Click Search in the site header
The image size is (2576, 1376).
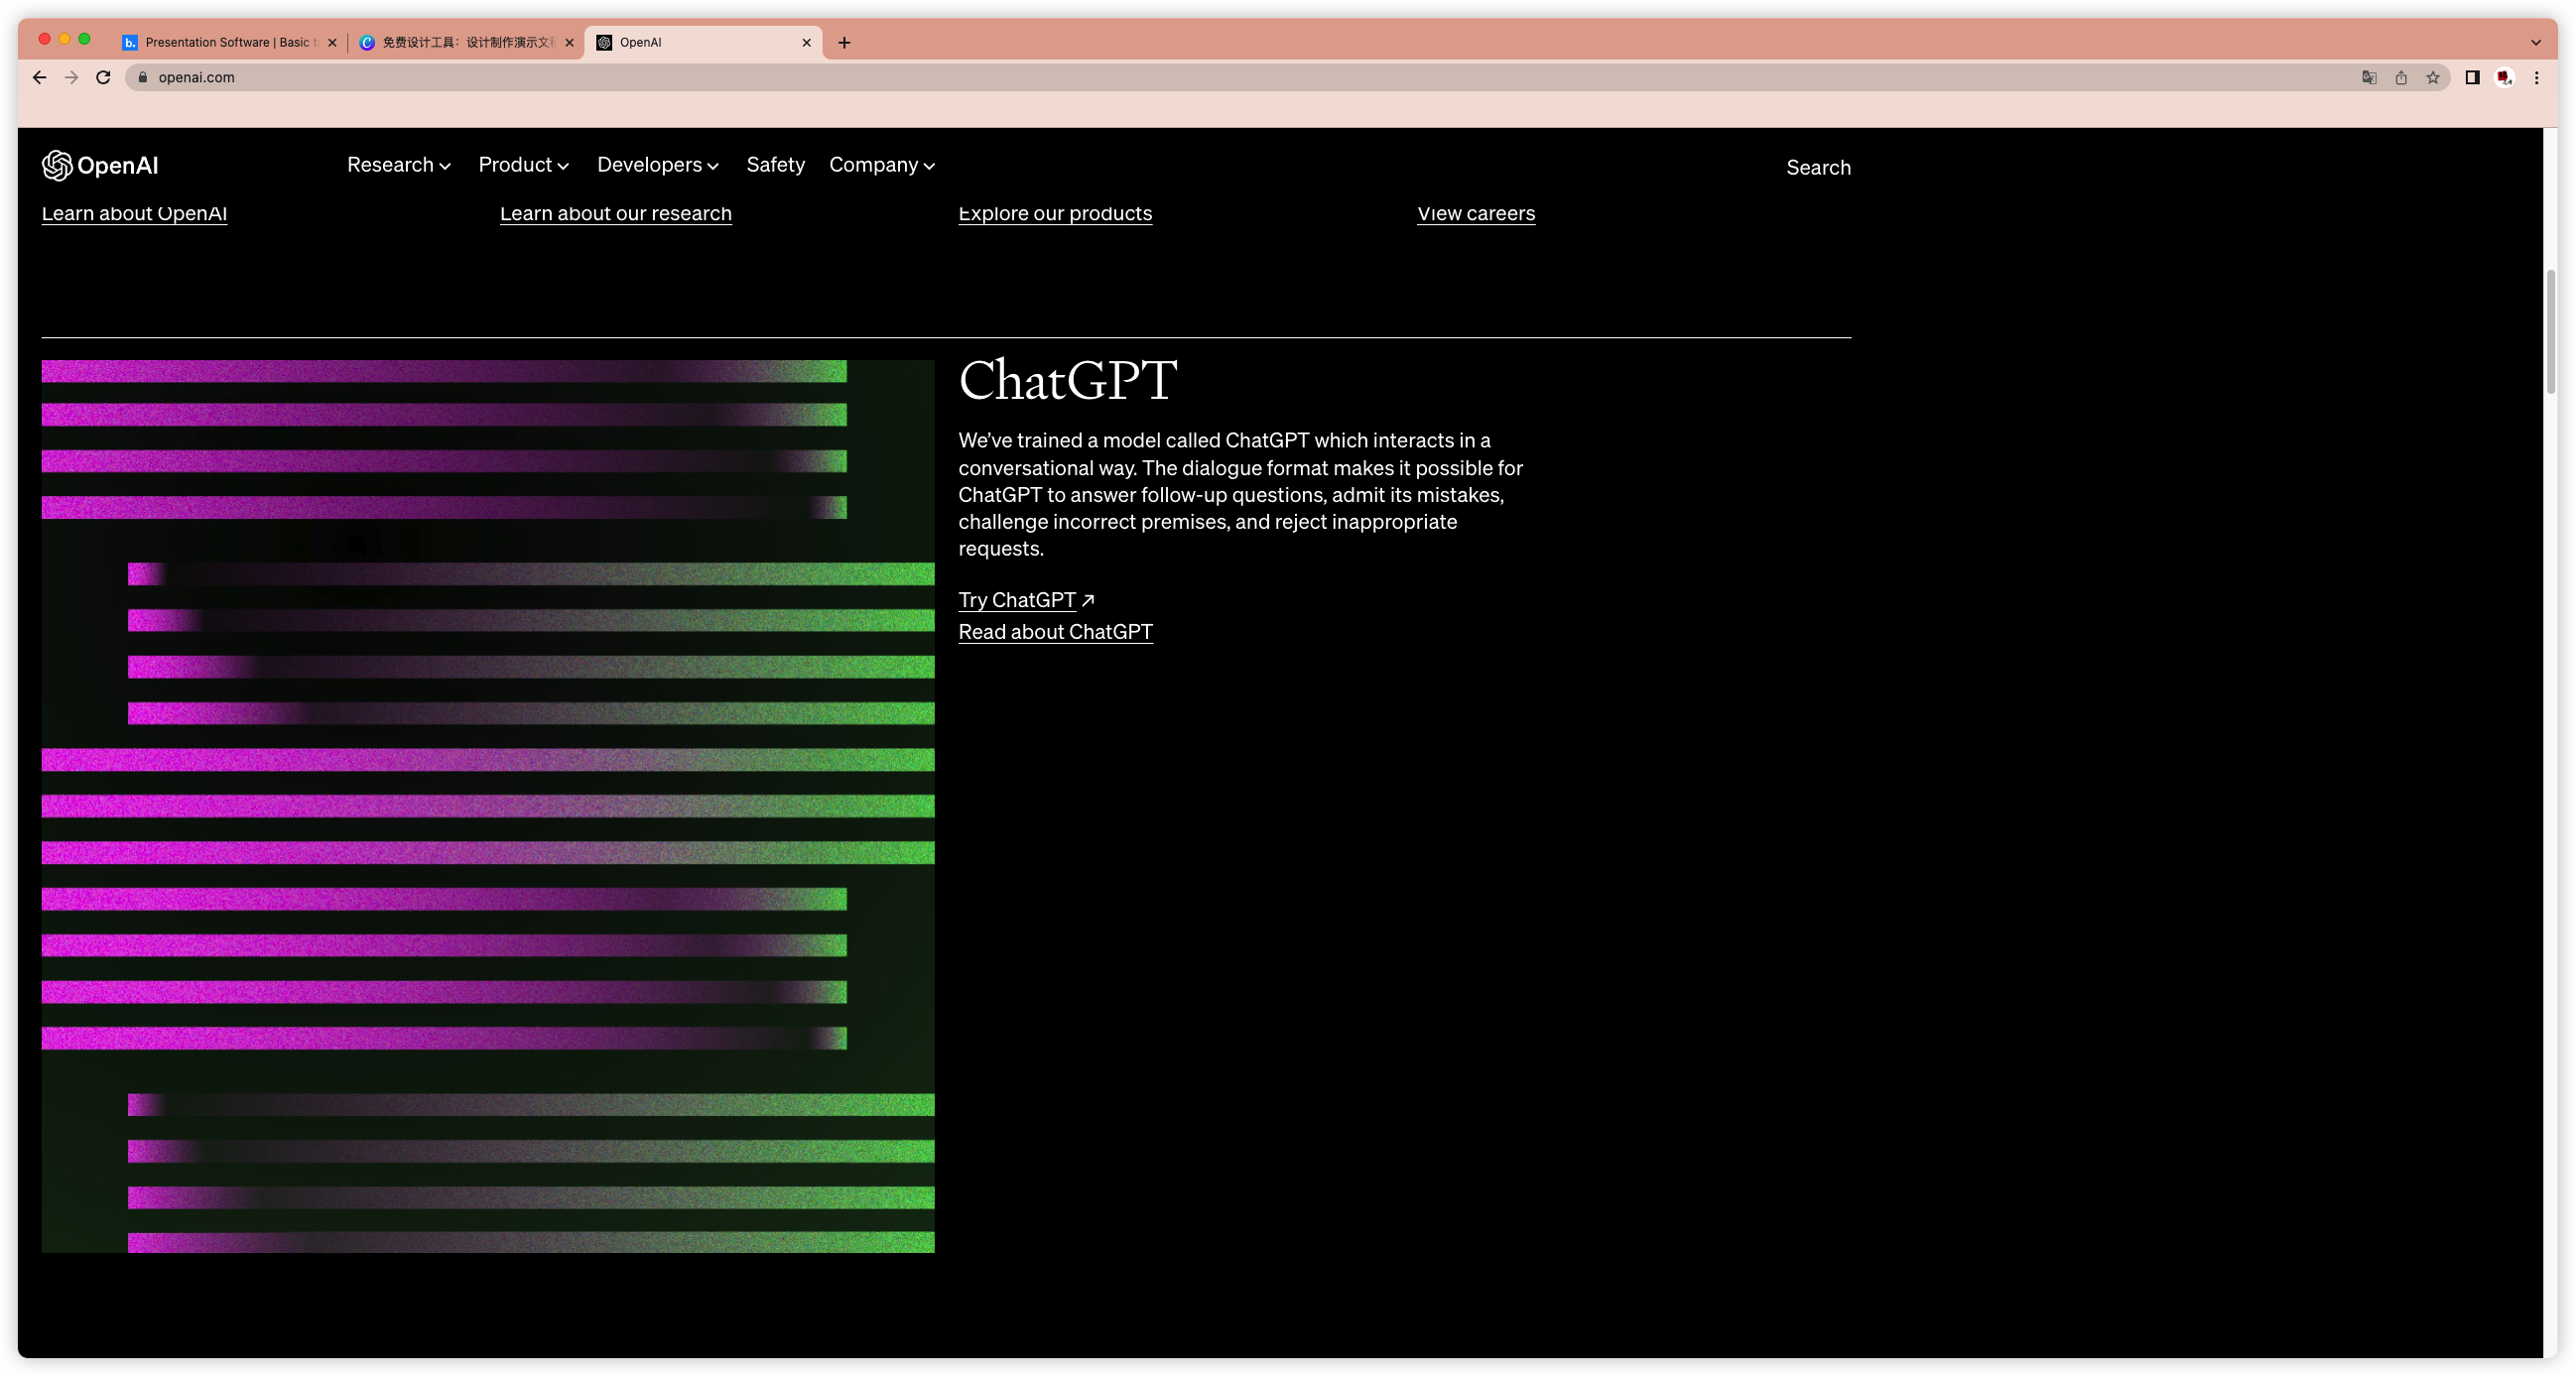[x=1818, y=167]
